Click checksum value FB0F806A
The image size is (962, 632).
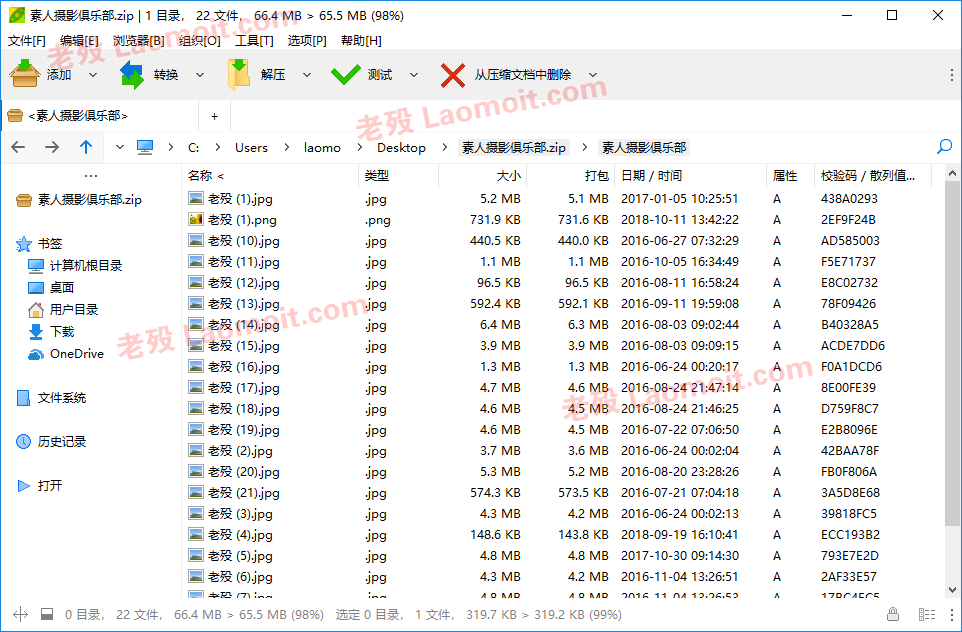point(849,472)
